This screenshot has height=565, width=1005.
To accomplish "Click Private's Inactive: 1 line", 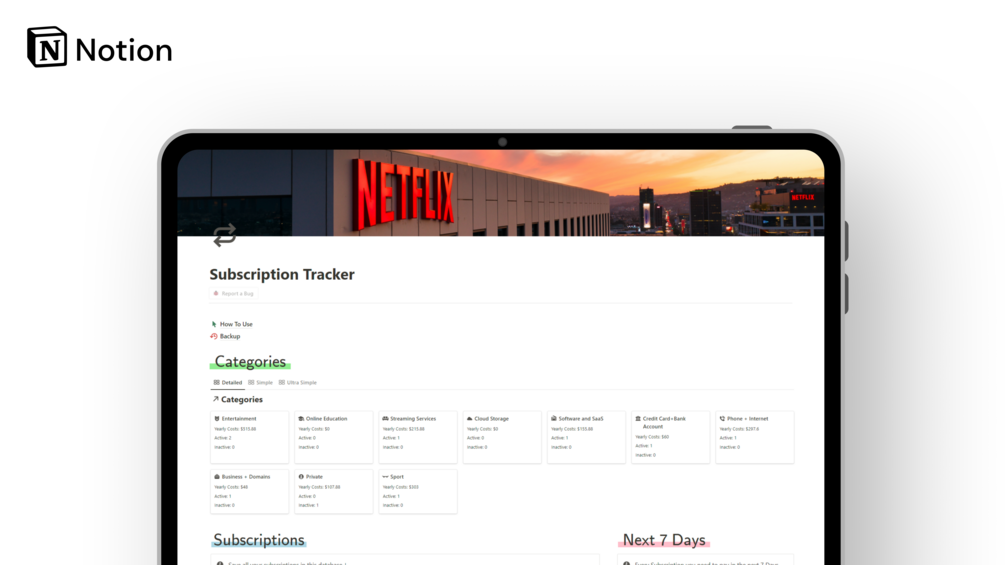I will click(308, 505).
